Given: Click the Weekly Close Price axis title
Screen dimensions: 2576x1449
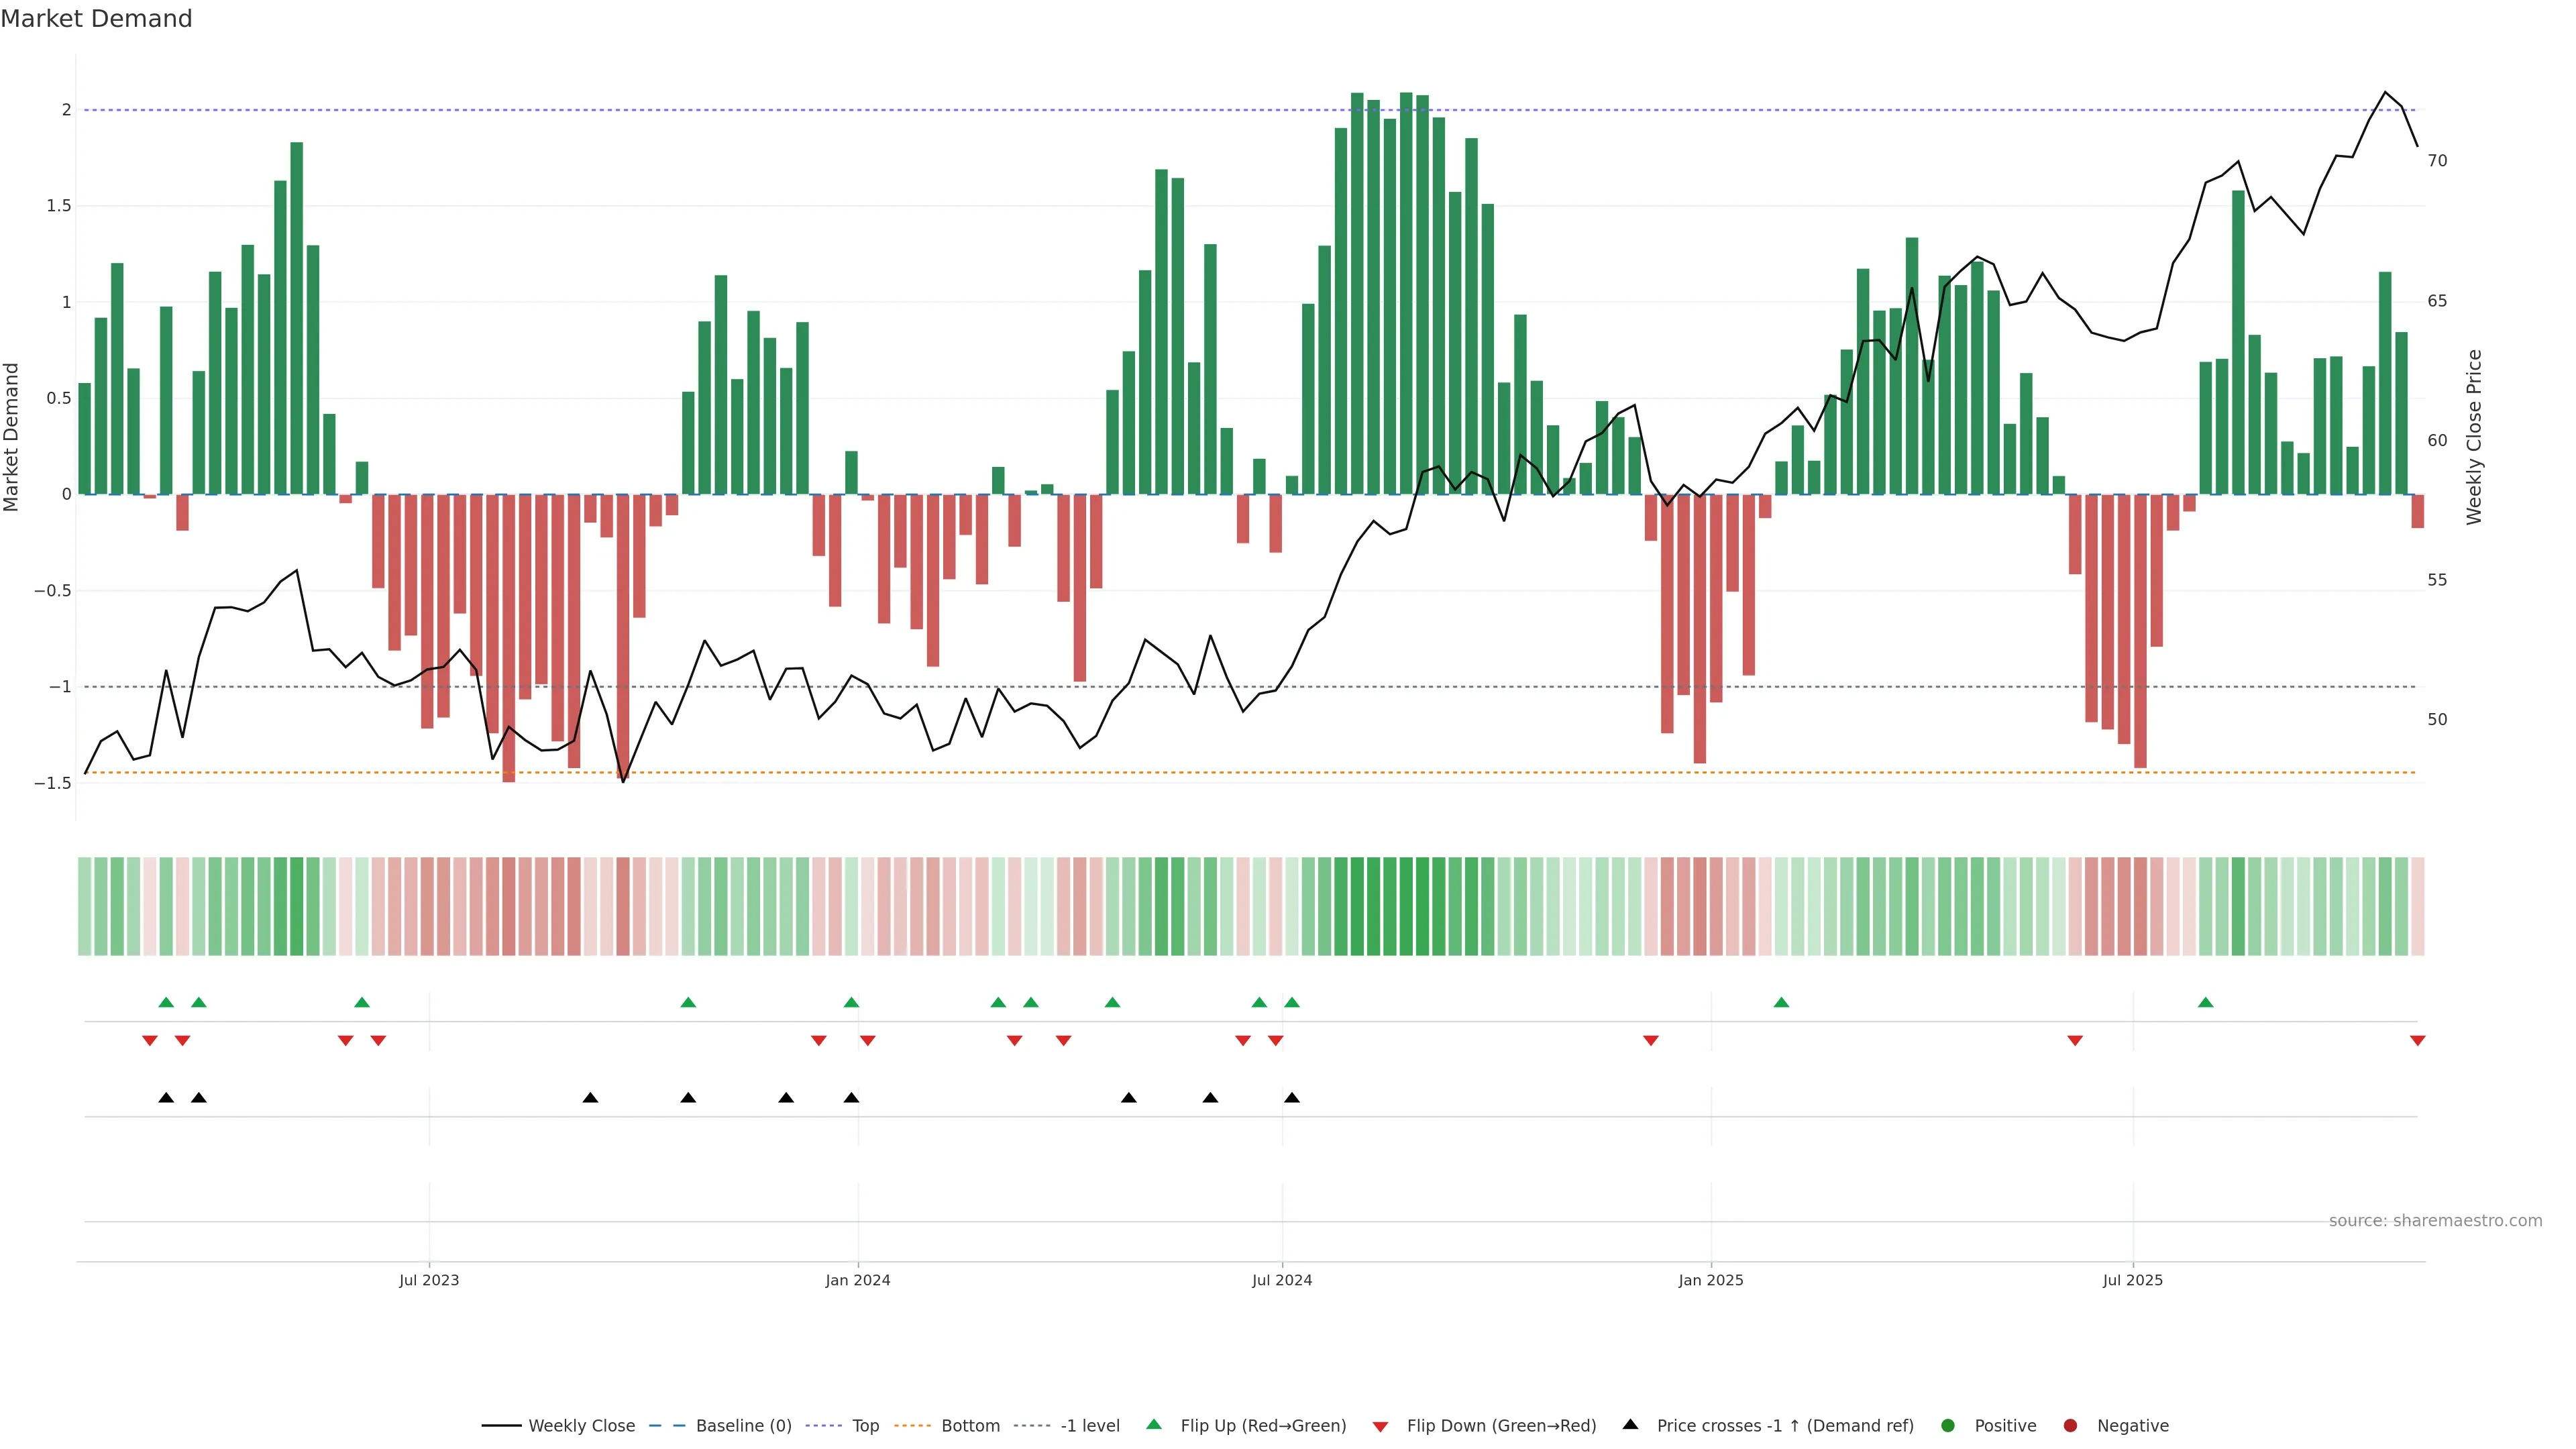Looking at the screenshot, I should click(2474, 437).
